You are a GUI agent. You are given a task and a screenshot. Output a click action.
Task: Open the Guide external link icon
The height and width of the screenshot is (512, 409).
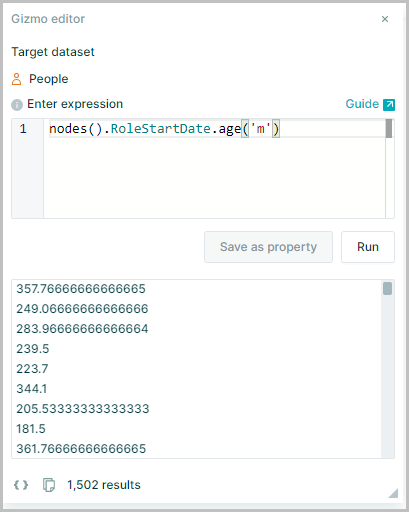pyautogui.click(x=389, y=105)
